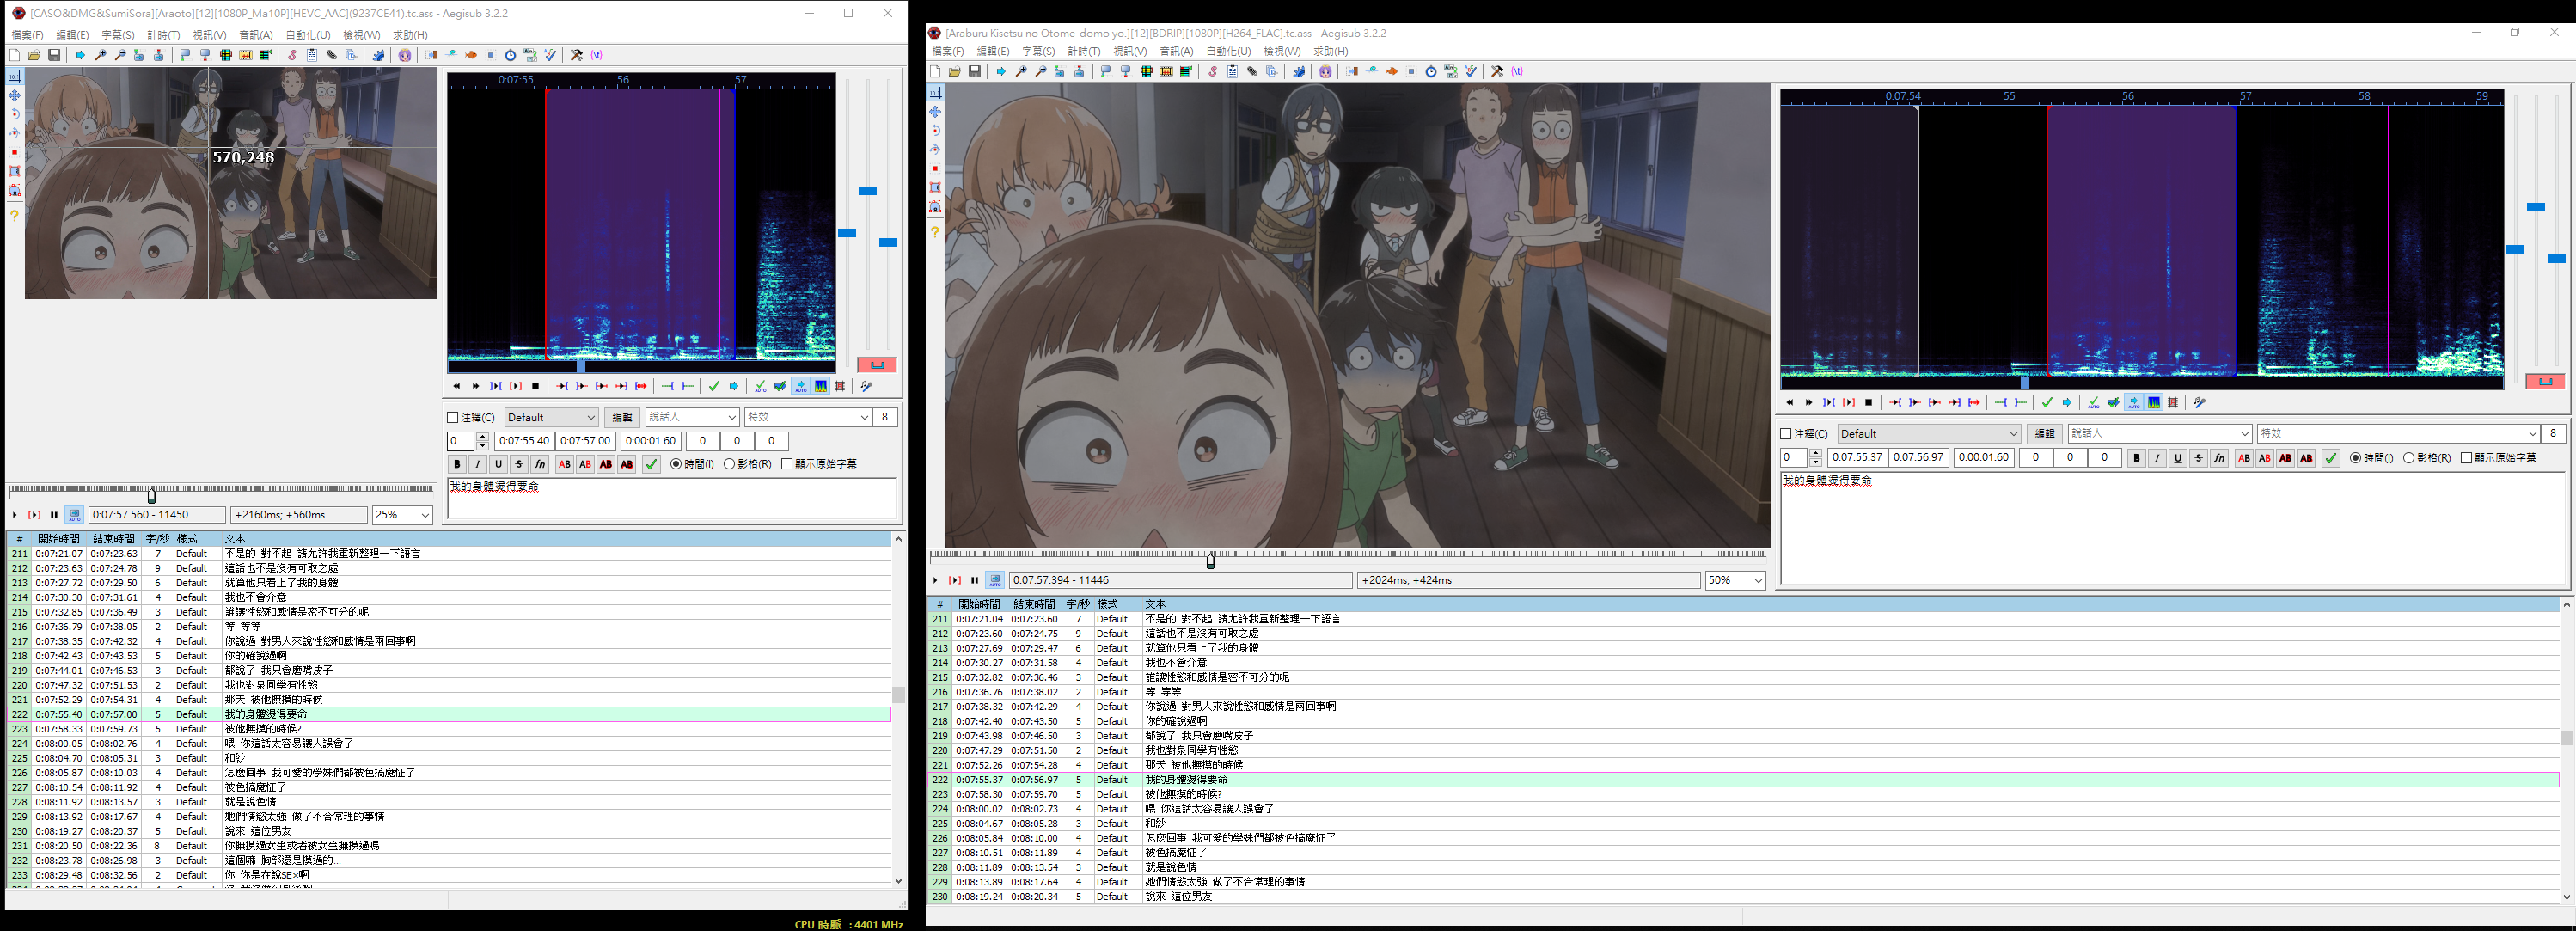The height and width of the screenshot is (931, 2576).
Task: Play audio selection in right audio panel
Action: tap(1849, 402)
